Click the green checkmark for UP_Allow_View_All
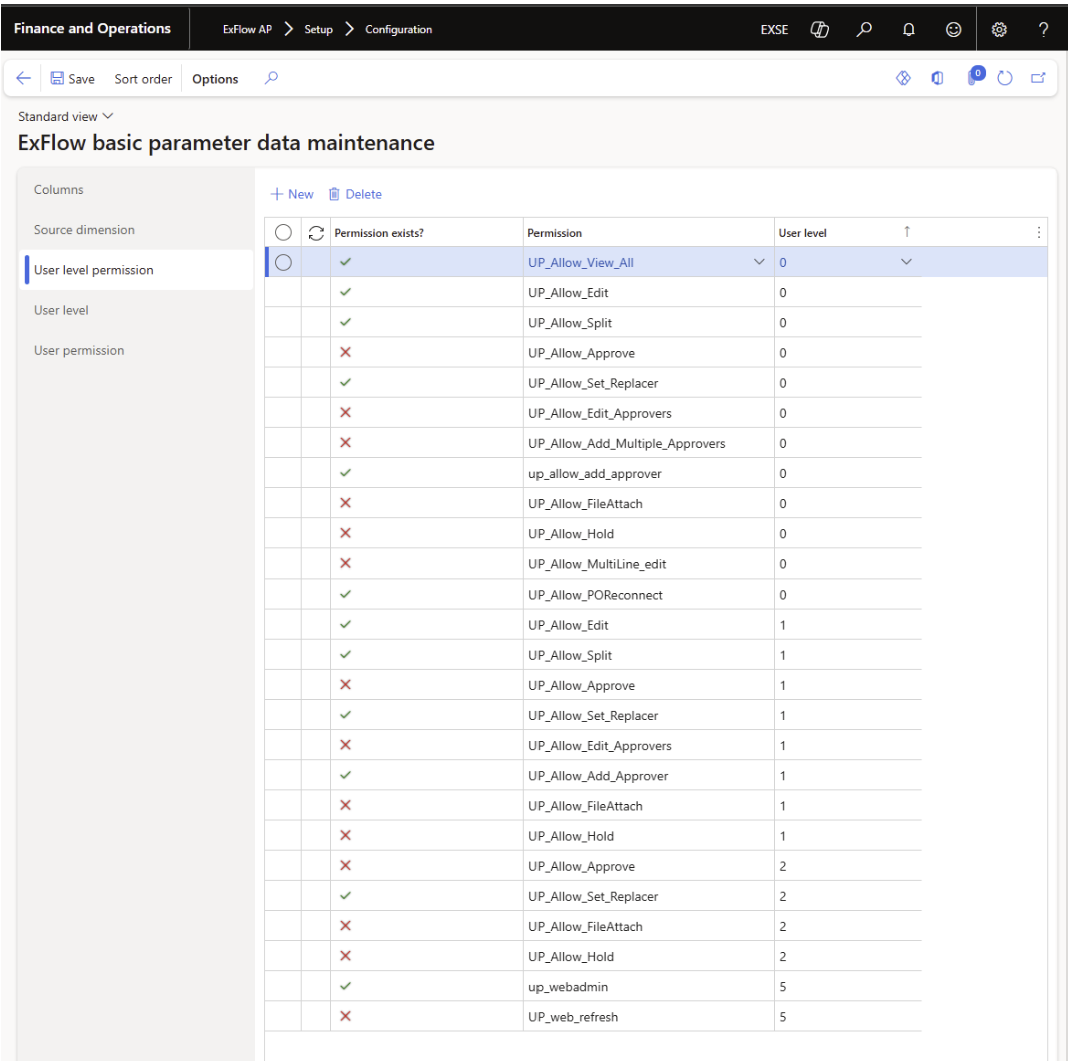Image resolution: width=1068 pixels, height=1061 pixels. [345, 262]
